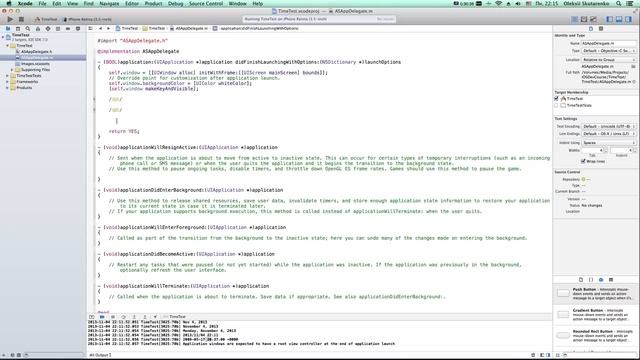This screenshot has width=640, height=360.
Task: Open the Find navigator
Action: click(x=28, y=29)
